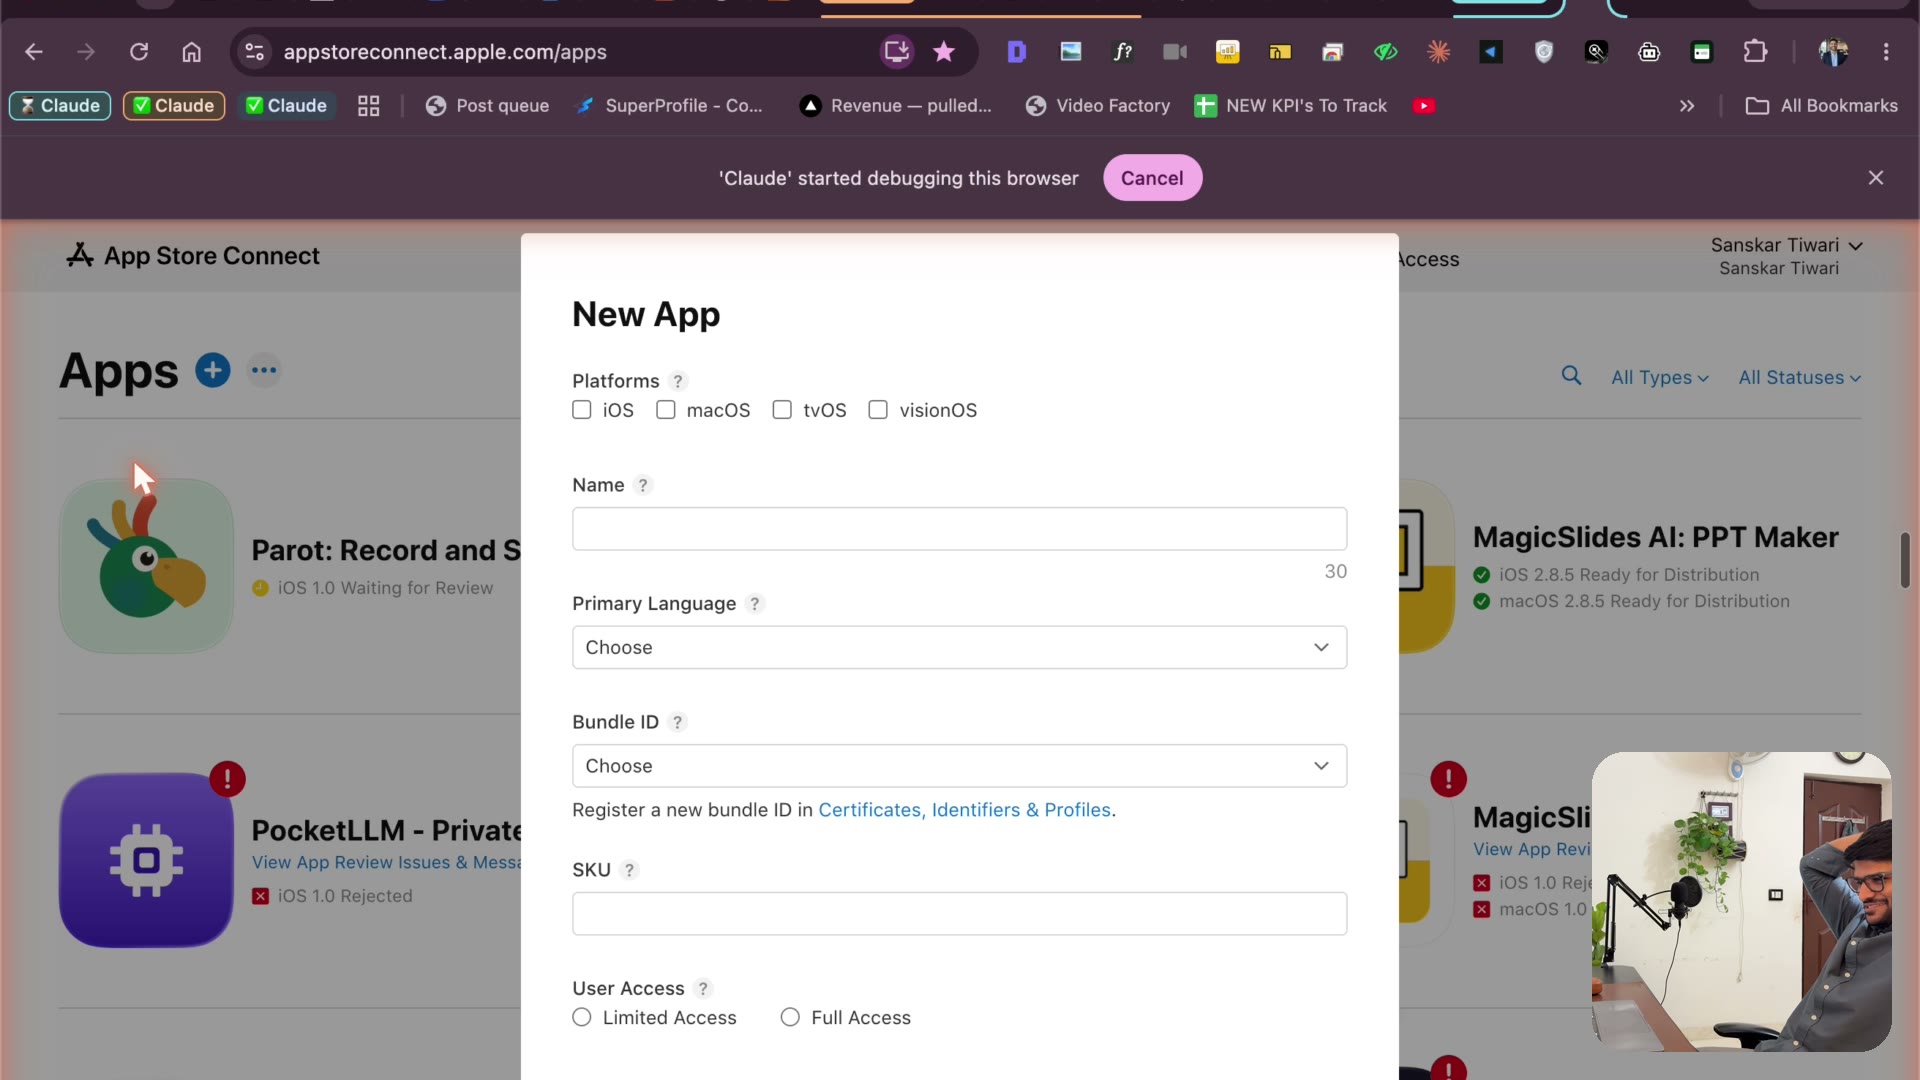
Task: Go back to the previous page
Action: tap(34, 52)
